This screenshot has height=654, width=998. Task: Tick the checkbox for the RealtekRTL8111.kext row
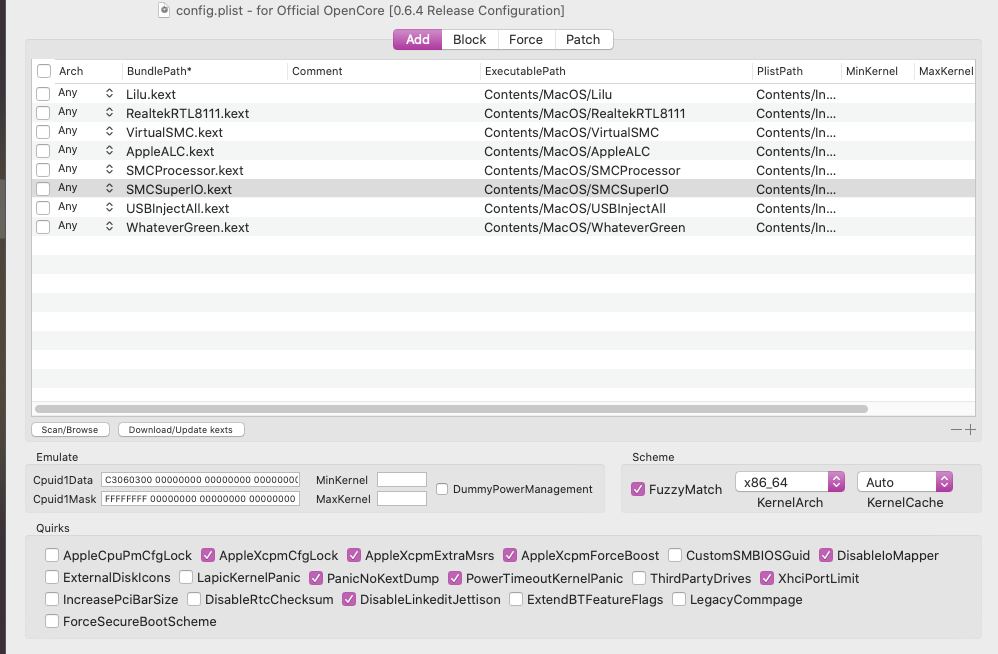click(43, 113)
